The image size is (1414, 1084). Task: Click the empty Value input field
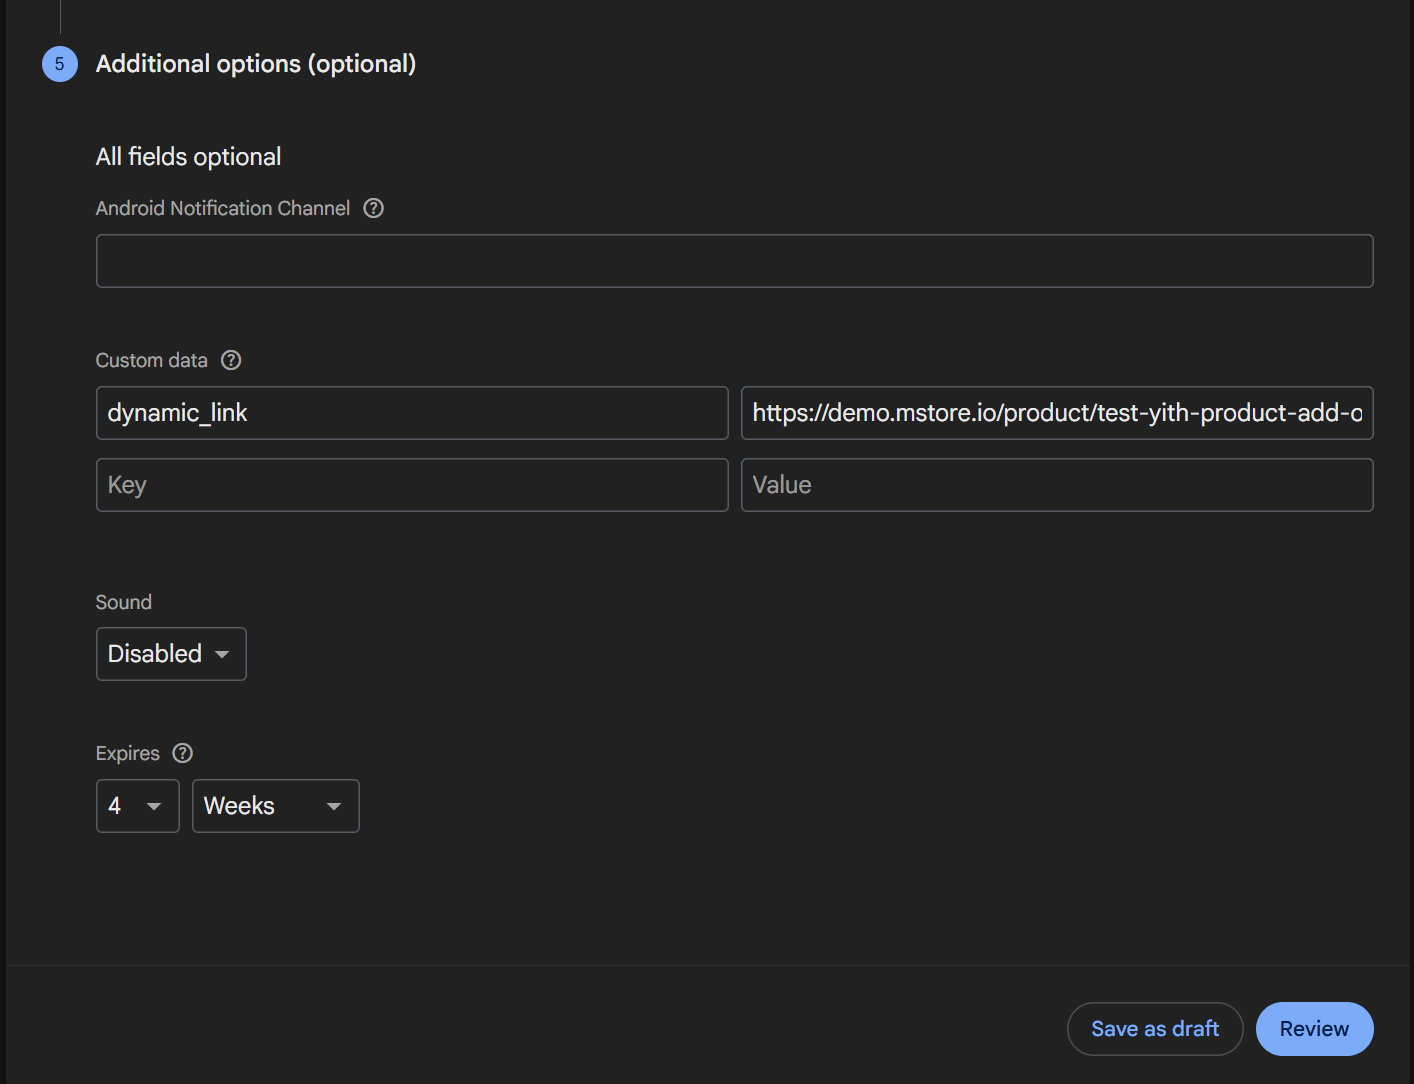[x=1056, y=485]
